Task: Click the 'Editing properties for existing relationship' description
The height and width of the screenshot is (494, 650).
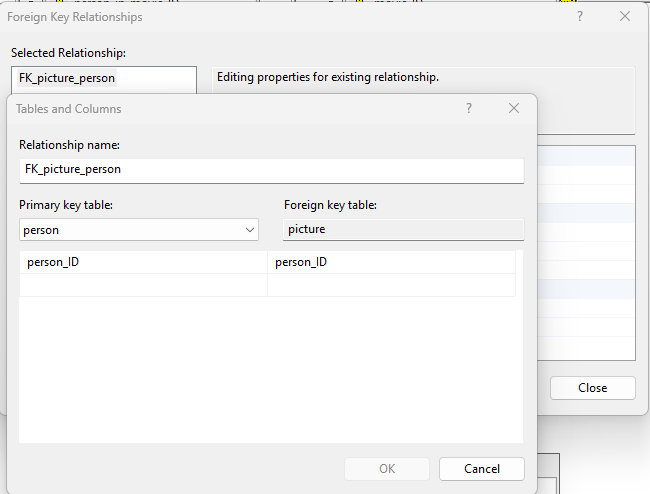Action: click(x=327, y=77)
